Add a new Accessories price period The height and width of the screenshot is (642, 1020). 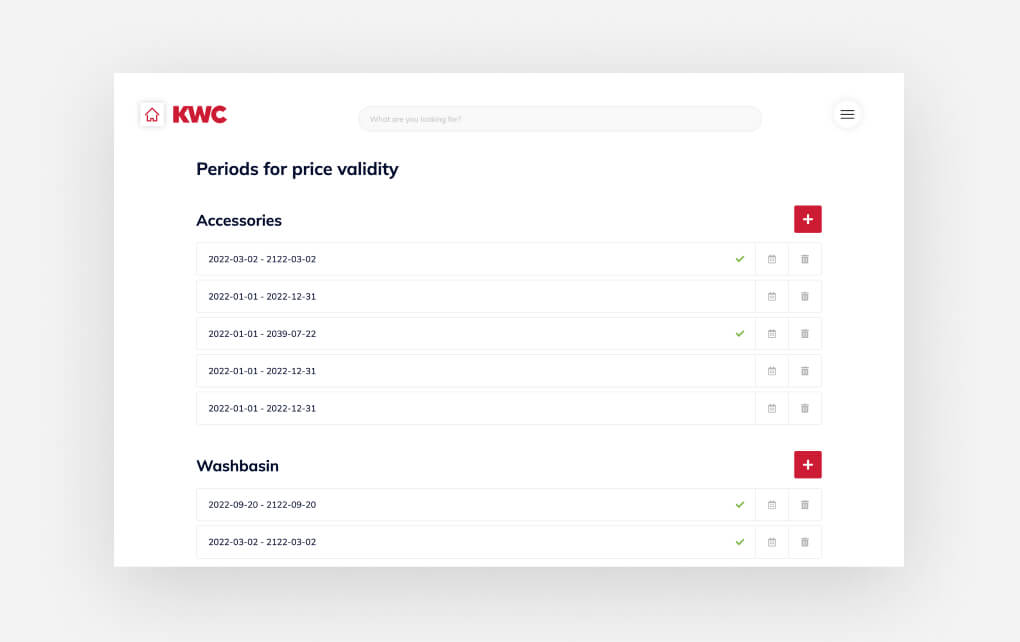[x=807, y=219]
